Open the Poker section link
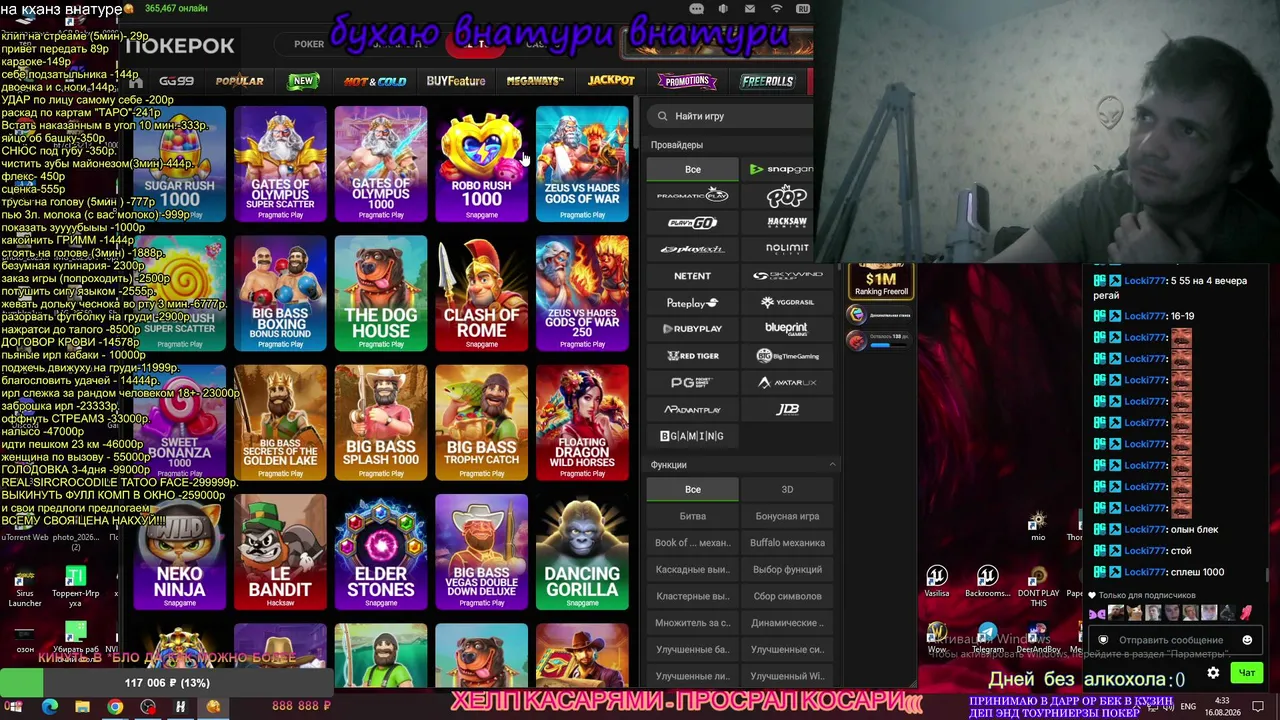This screenshot has width=1280, height=720. [x=309, y=44]
